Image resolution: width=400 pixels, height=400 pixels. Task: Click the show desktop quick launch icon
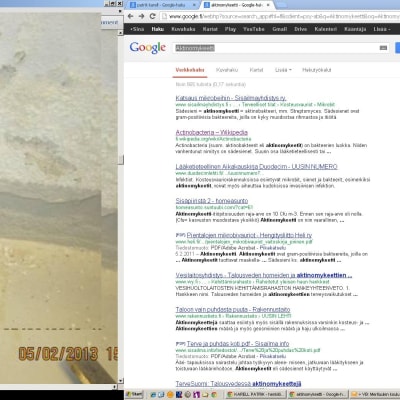(x=161, y=395)
